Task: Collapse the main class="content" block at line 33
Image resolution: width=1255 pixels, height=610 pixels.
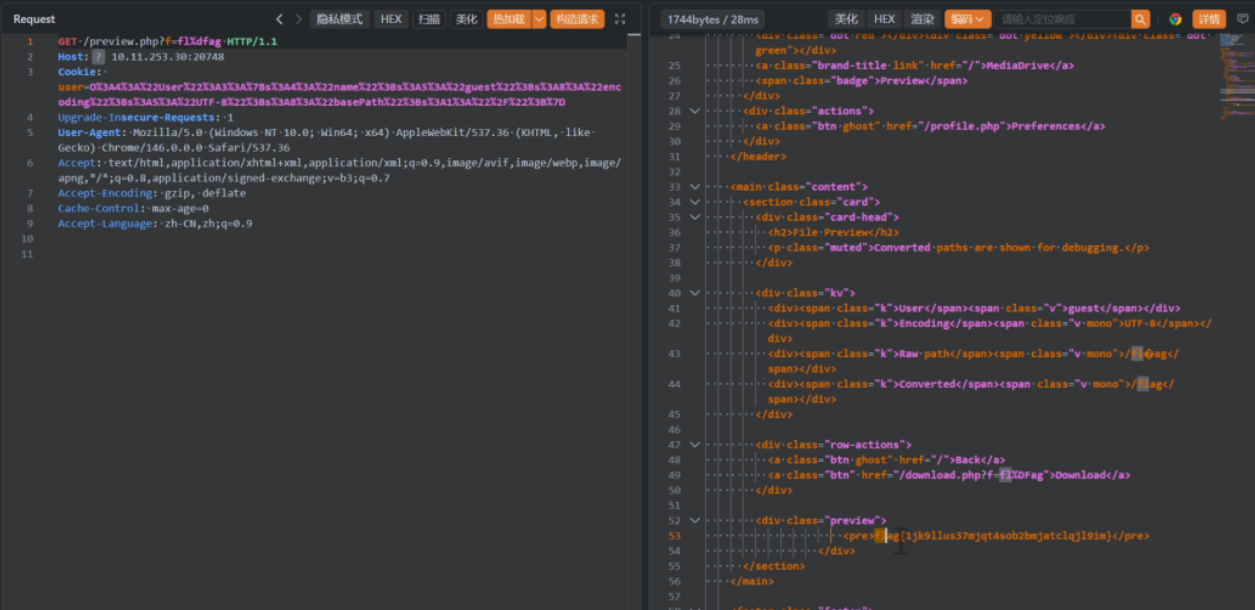Action: [694, 187]
